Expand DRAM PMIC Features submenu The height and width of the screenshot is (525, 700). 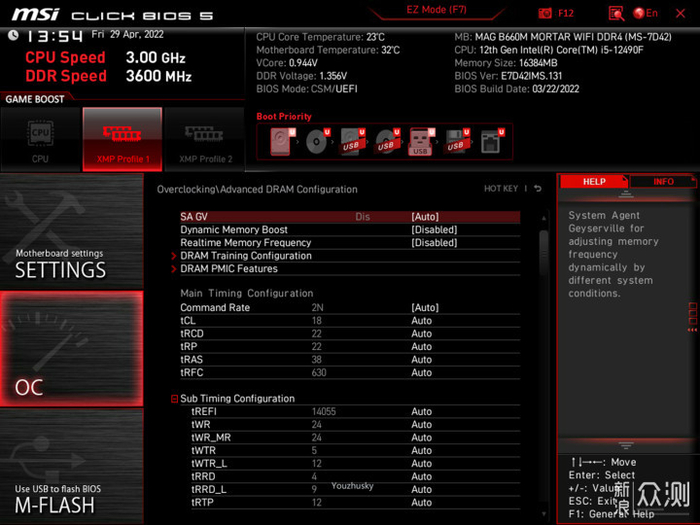228,269
